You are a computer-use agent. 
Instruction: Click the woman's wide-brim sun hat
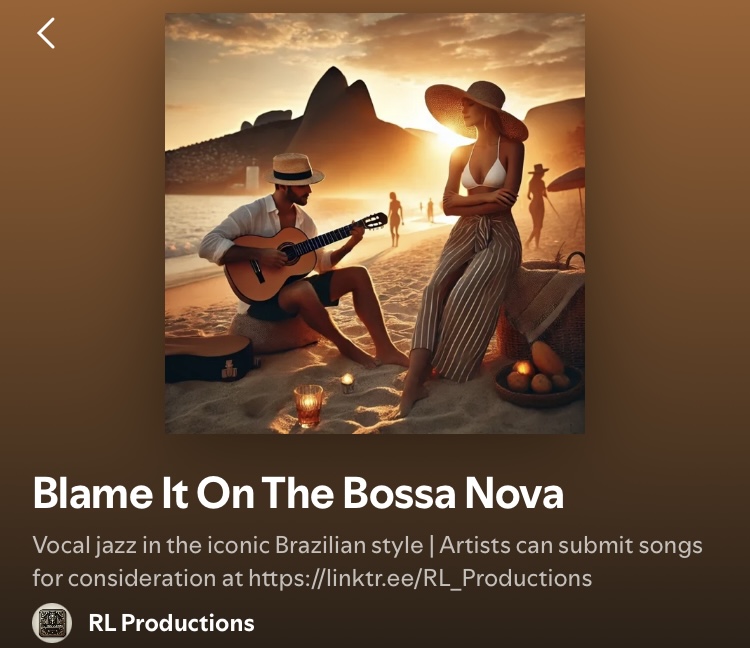(476, 108)
